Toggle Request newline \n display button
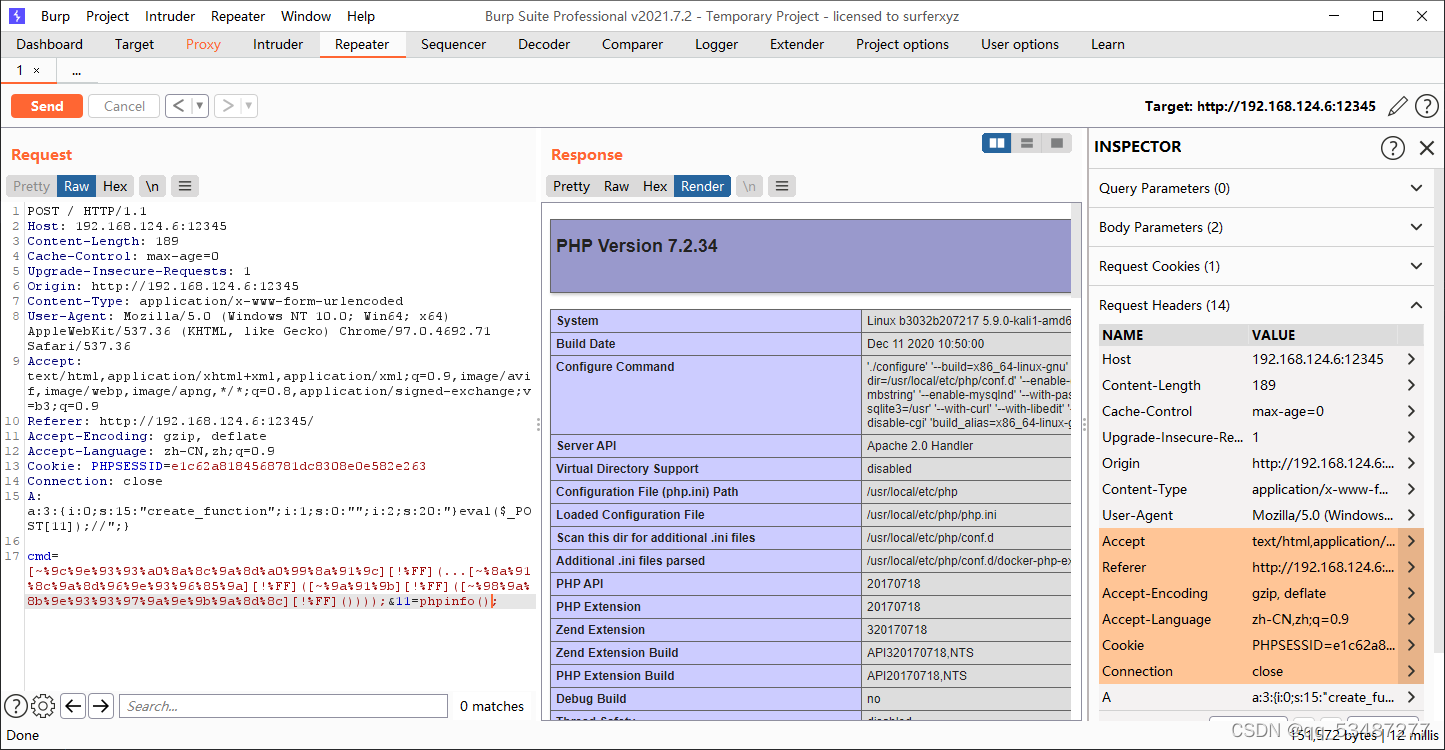This screenshot has height=750, width=1445. pyautogui.click(x=152, y=186)
